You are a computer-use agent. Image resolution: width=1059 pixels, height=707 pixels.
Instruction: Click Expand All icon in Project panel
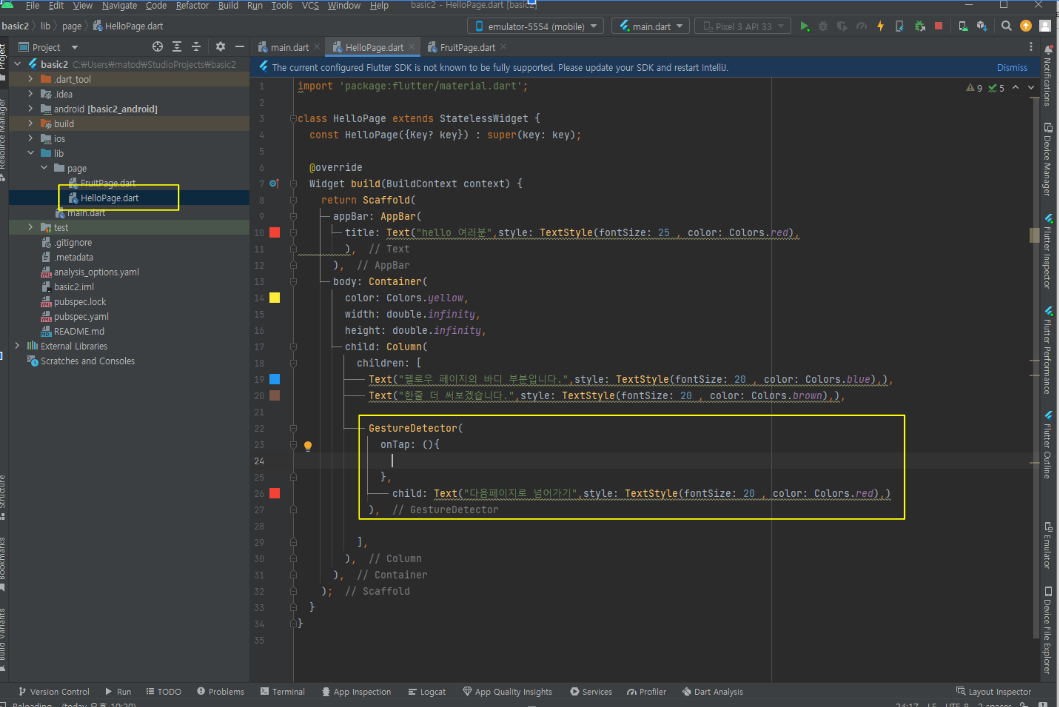(176, 47)
